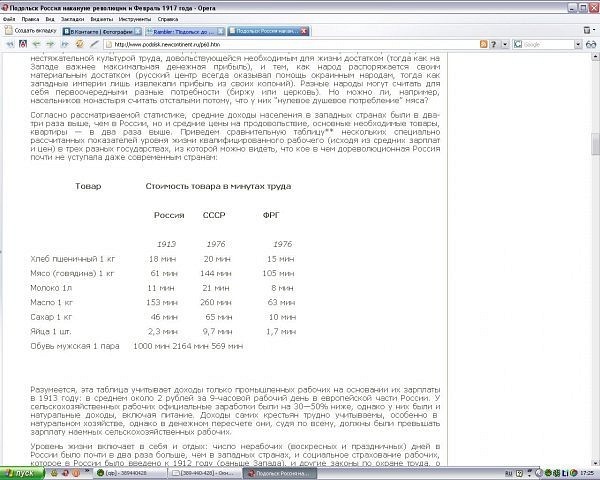Screen dimensions: 600x480
Task: Close the active Подольск Россия tab
Action: 304,31
